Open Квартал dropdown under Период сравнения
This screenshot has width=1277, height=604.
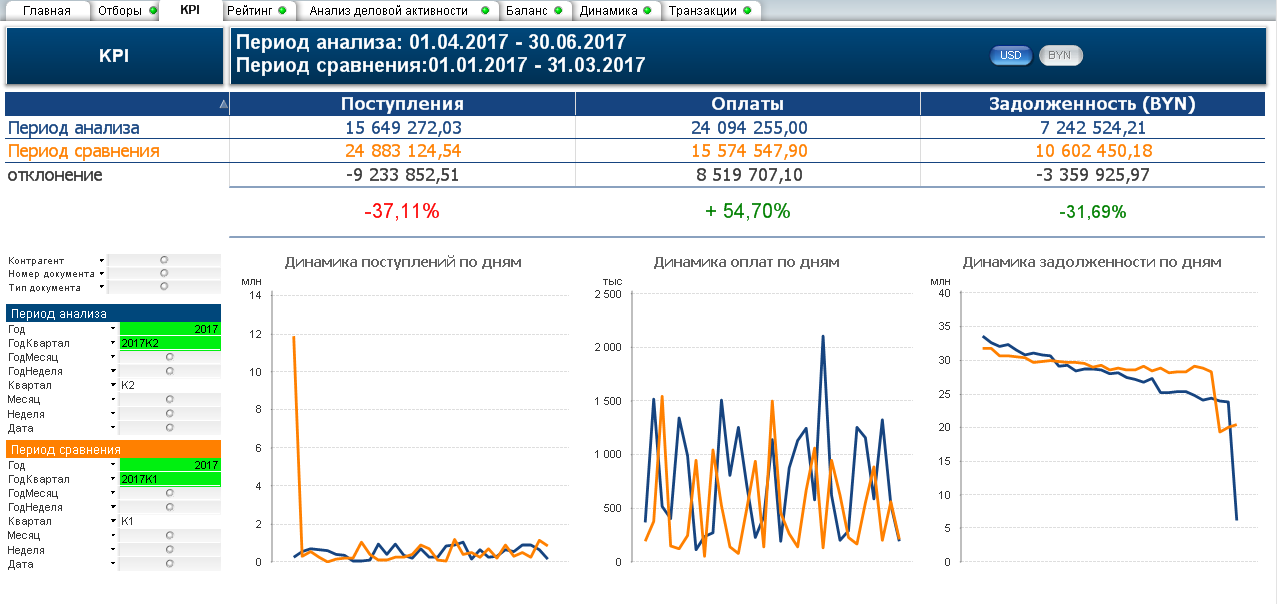(x=113, y=521)
